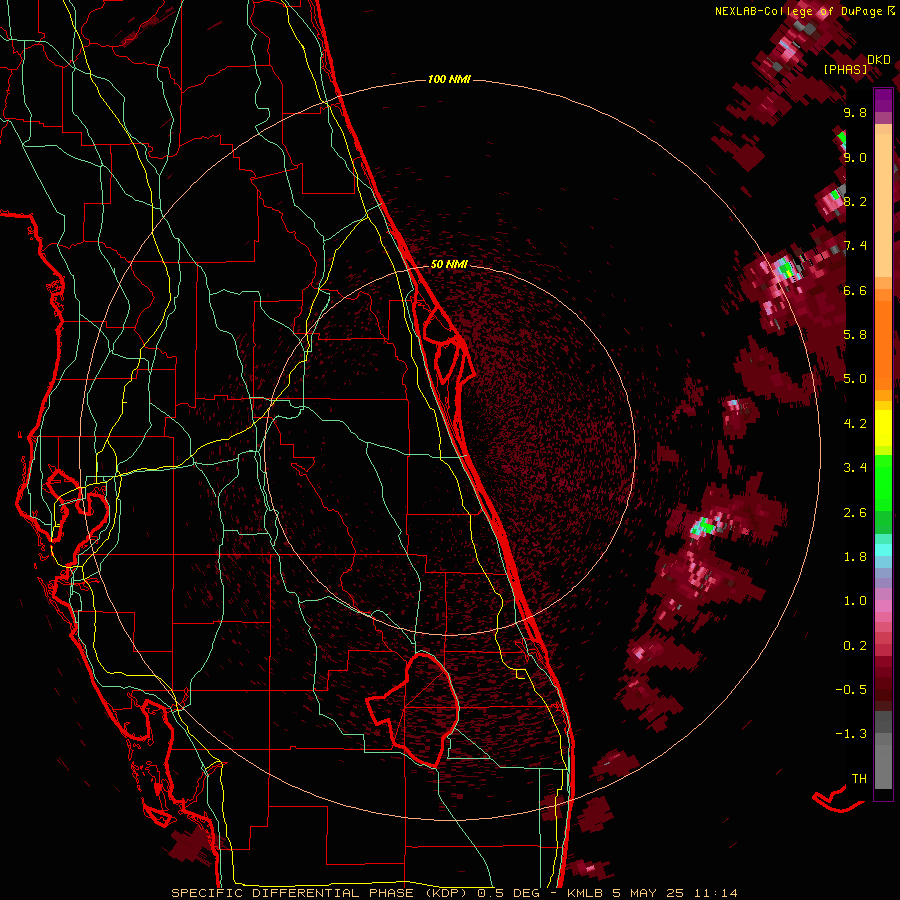Click the 9.8 scale value
Image resolution: width=900 pixels, height=900 pixels.
[x=855, y=112]
